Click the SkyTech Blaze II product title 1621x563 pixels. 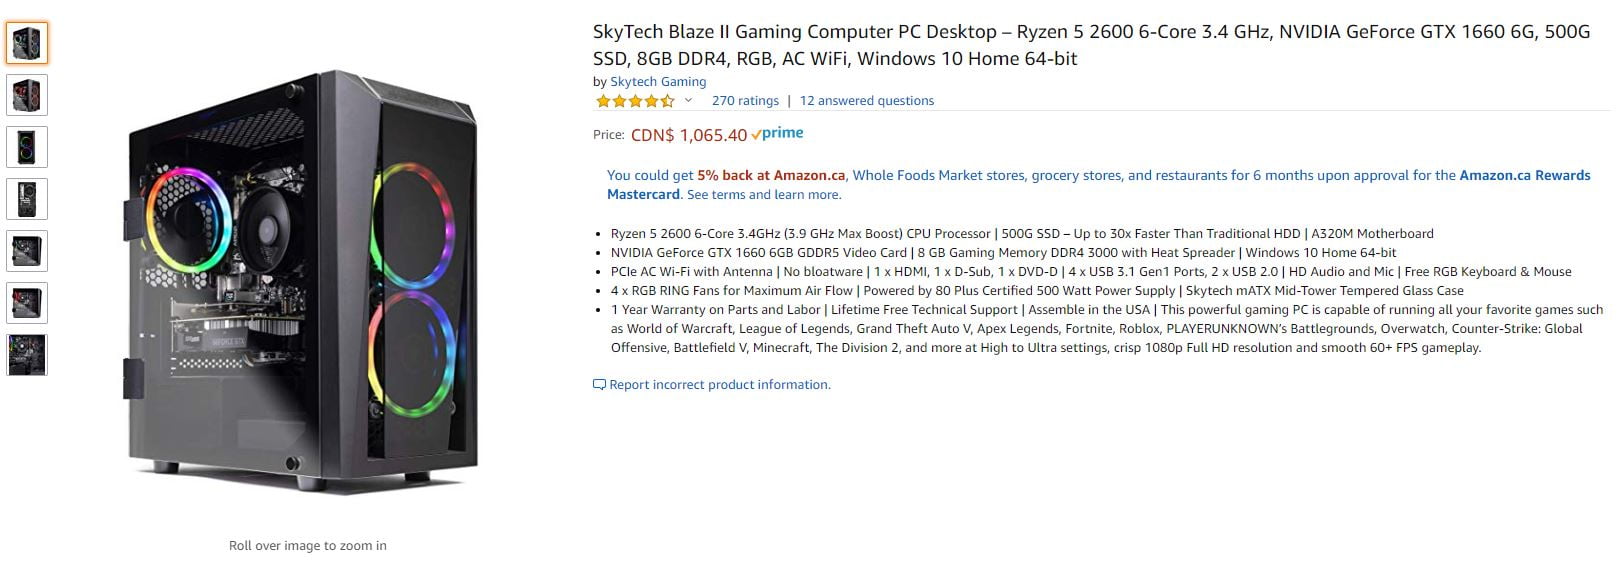pyautogui.click(x=1091, y=45)
